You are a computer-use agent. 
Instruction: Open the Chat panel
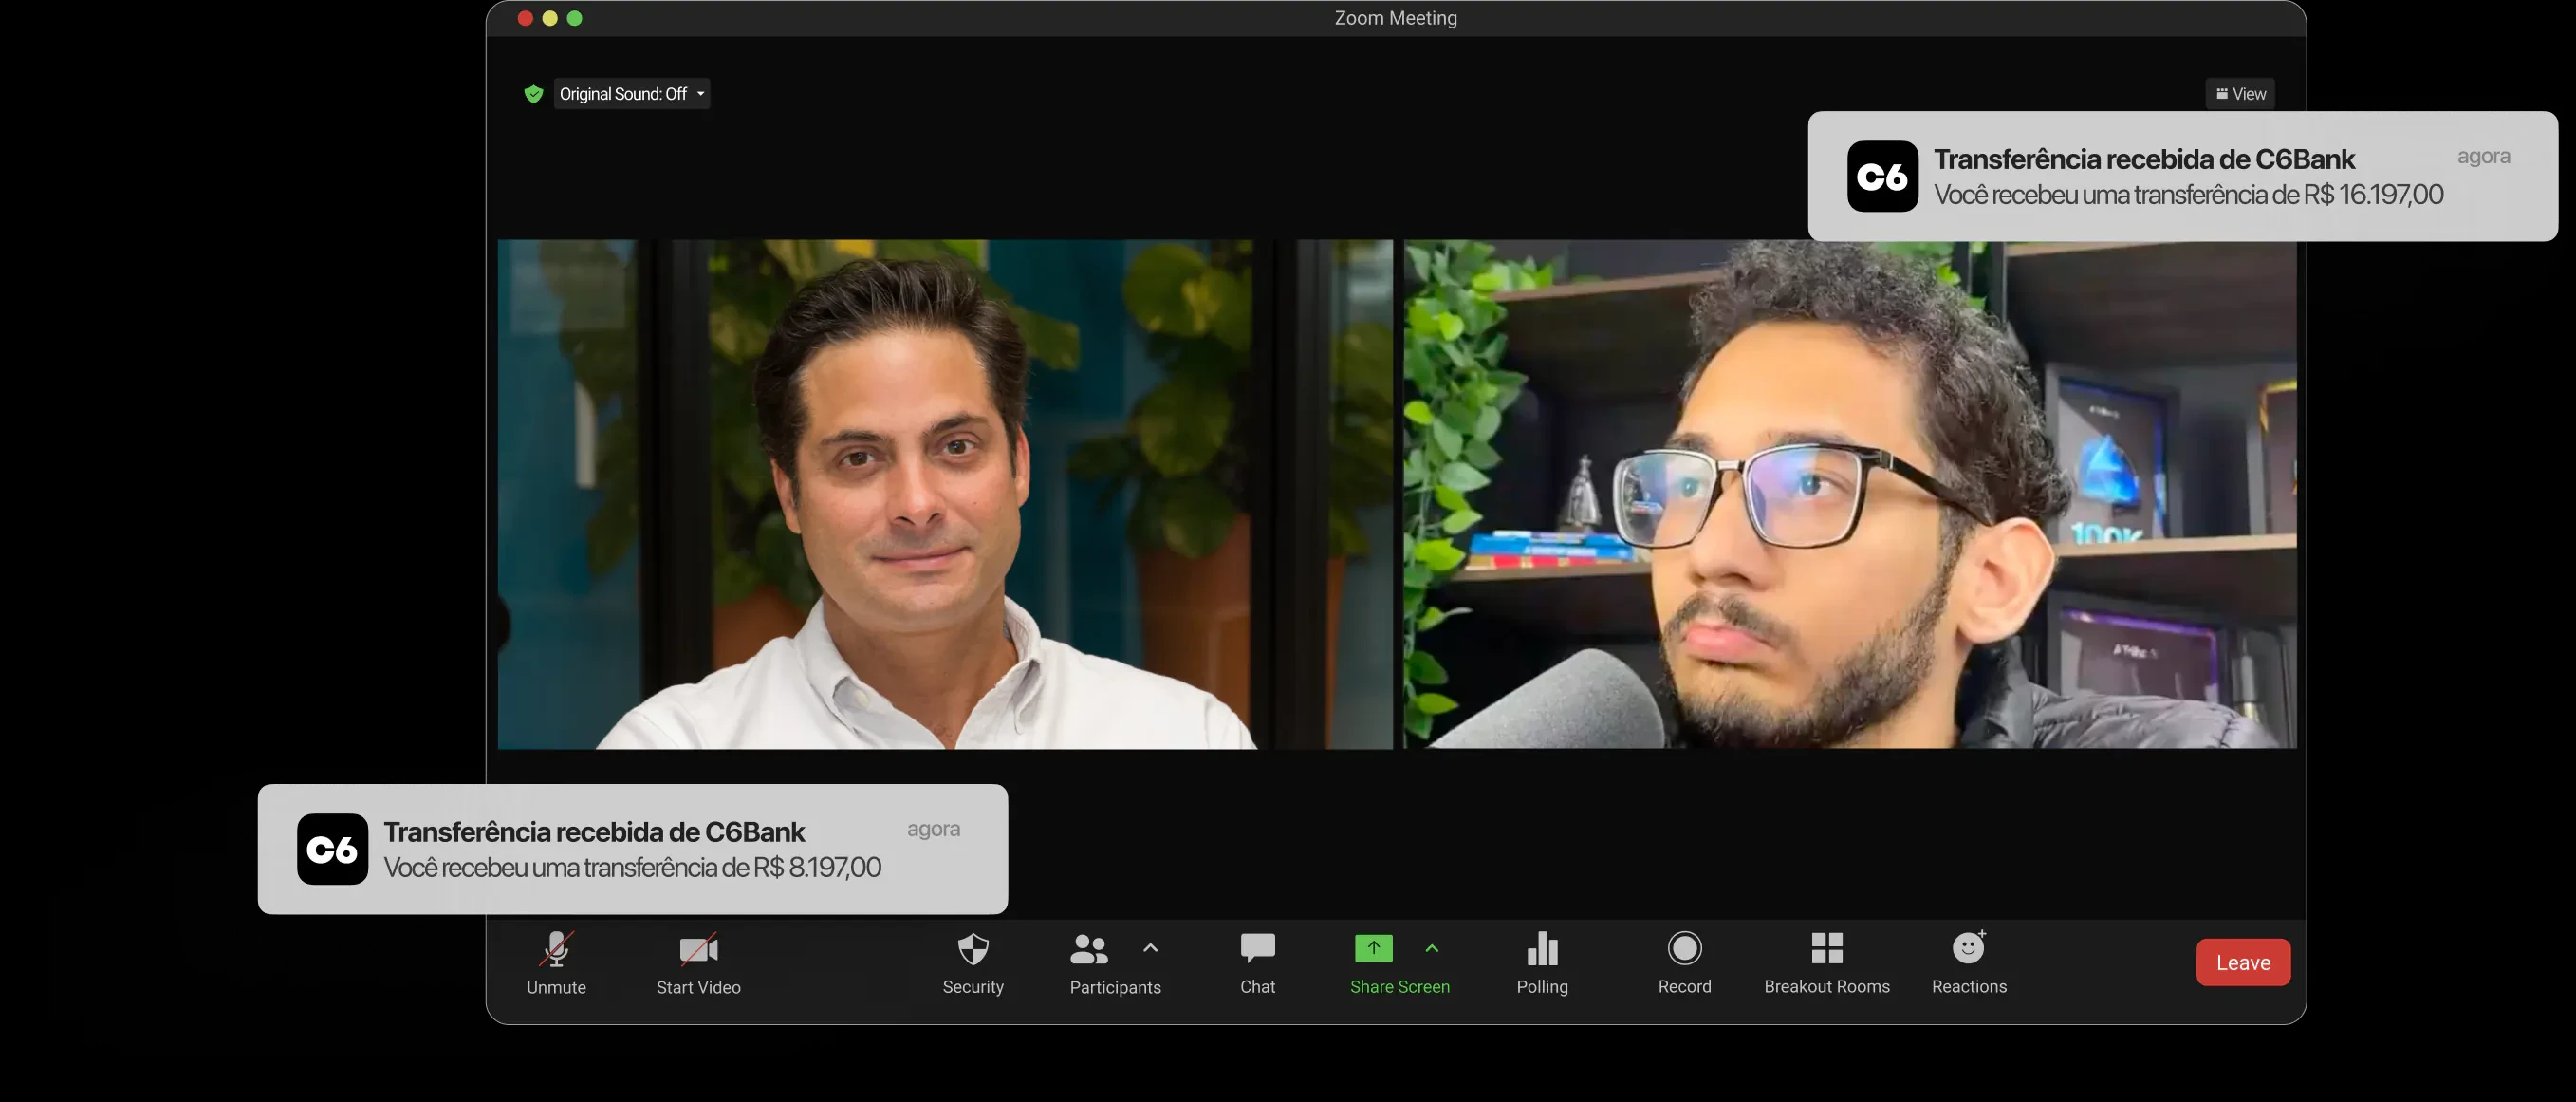point(1257,962)
